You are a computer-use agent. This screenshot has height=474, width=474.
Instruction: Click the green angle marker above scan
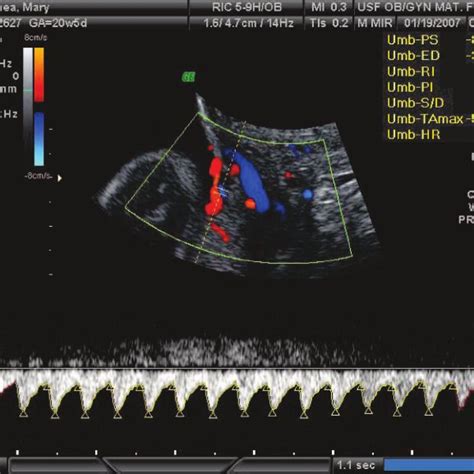(x=188, y=77)
